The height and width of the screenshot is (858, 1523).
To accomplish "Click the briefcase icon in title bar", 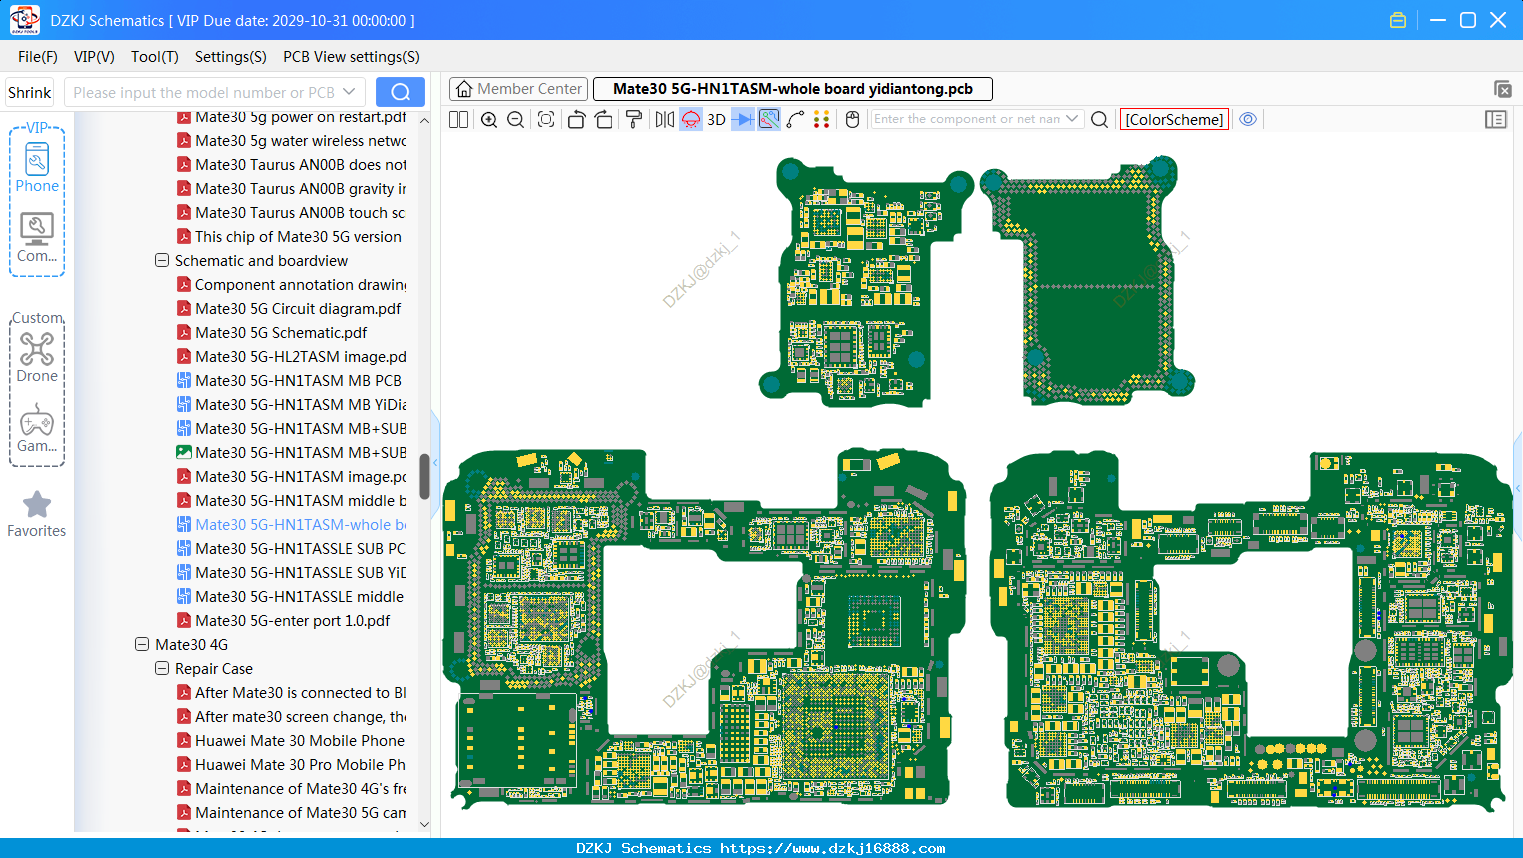I will (1398, 20).
